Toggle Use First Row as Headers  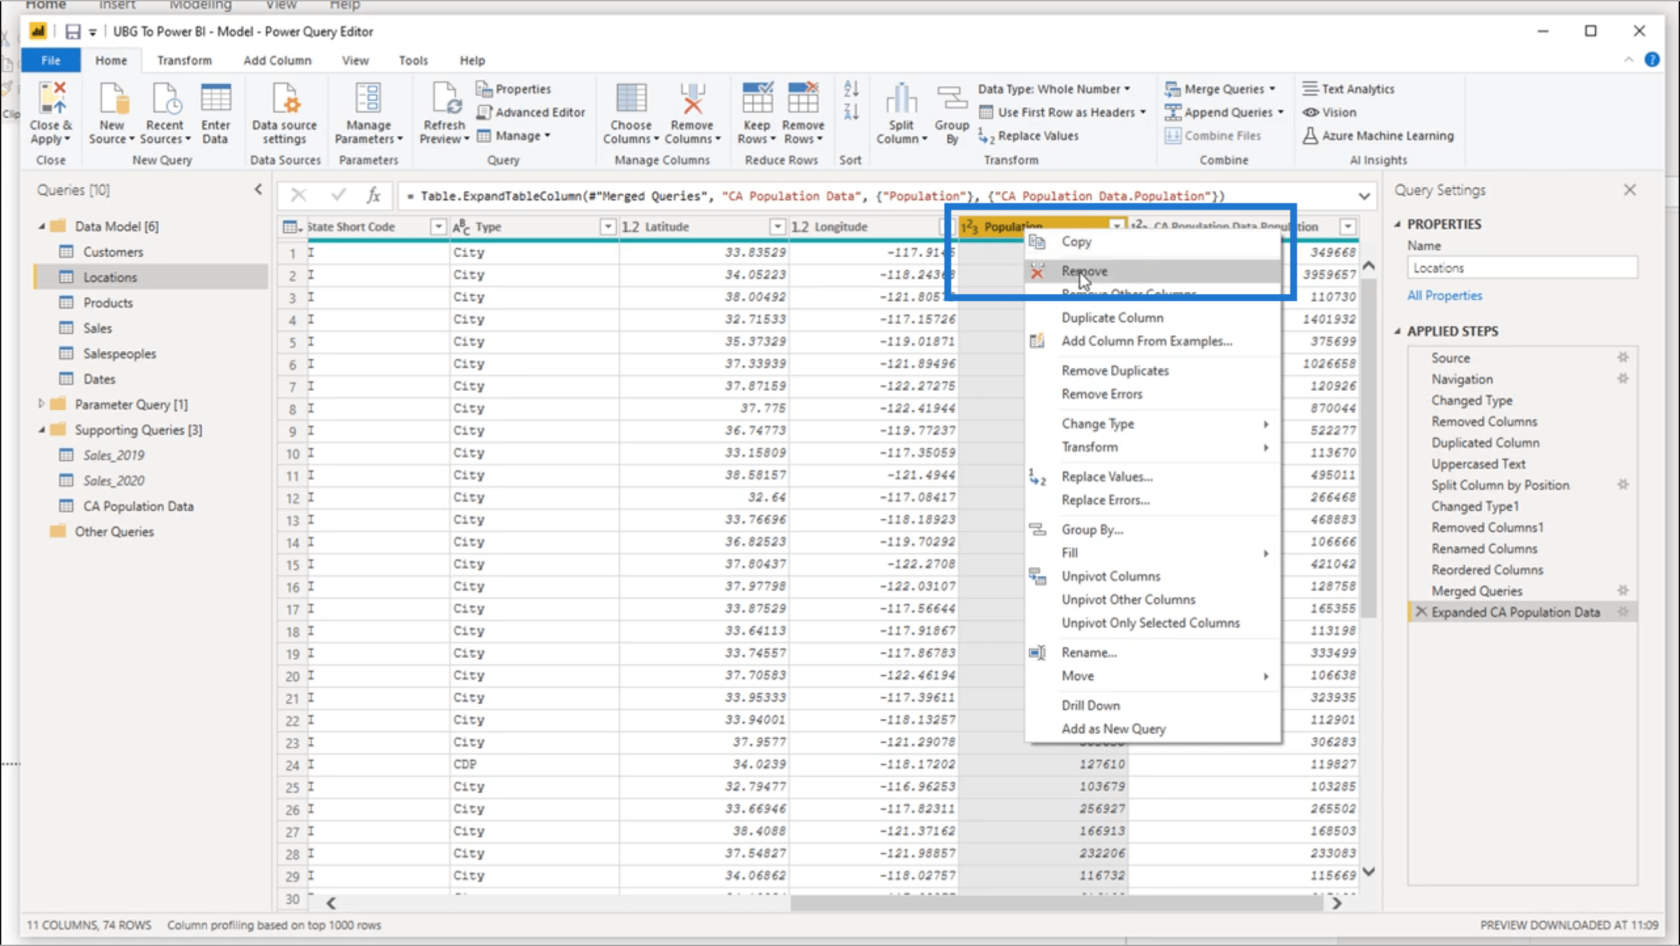tap(1062, 112)
